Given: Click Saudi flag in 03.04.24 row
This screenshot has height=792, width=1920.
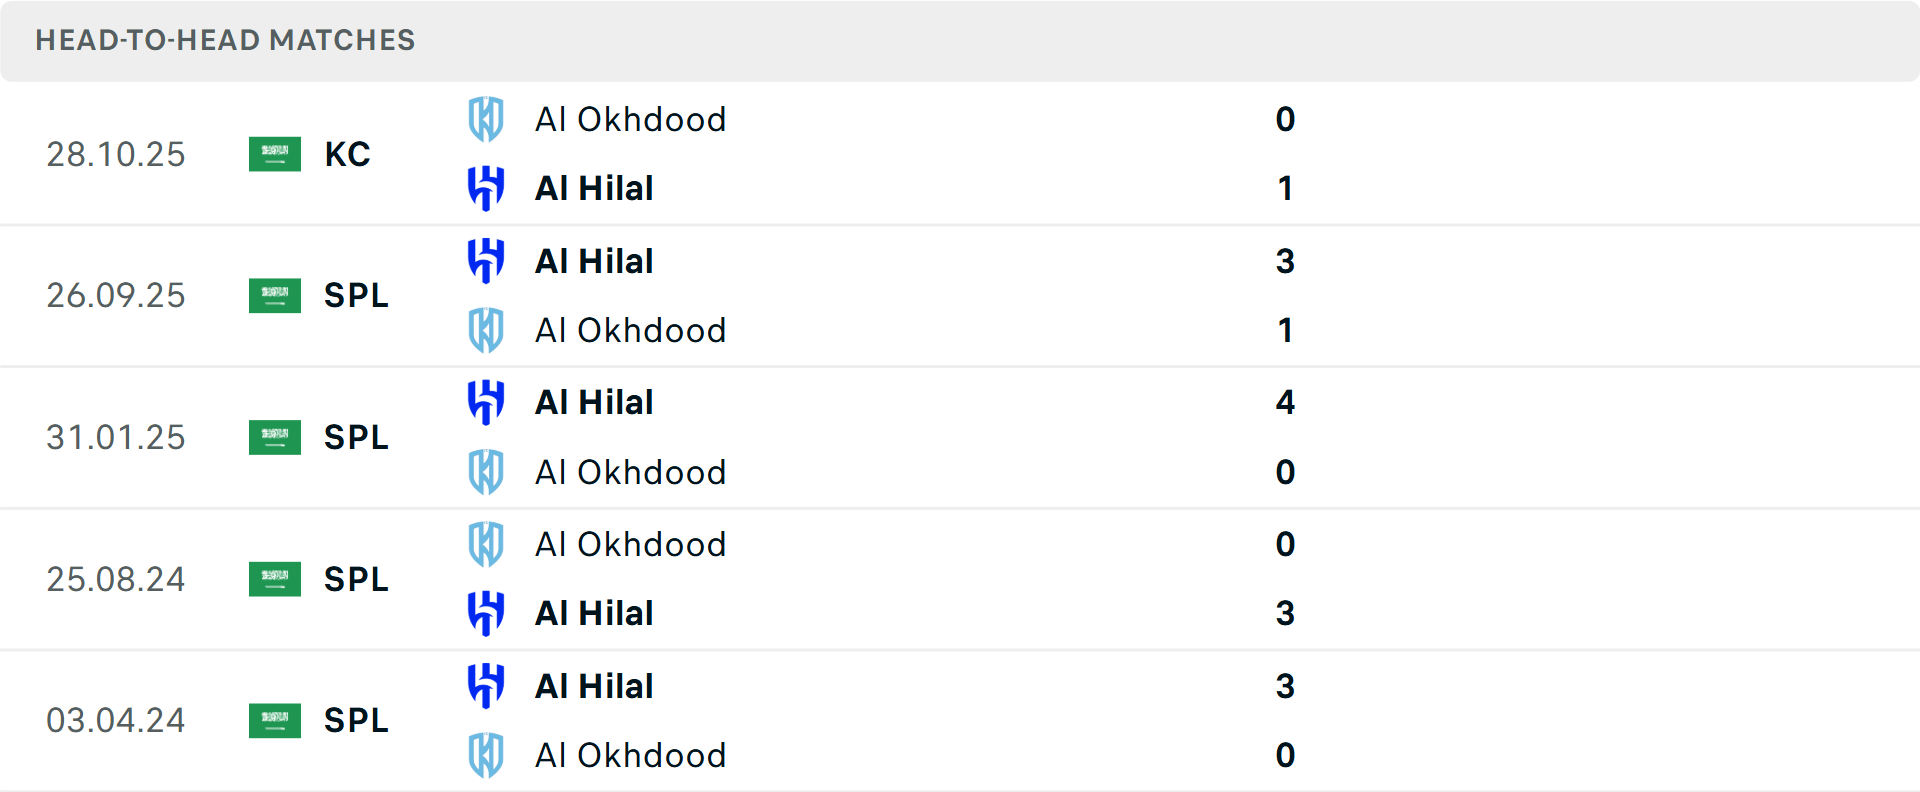Looking at the screenshot, I should (275, 720).
